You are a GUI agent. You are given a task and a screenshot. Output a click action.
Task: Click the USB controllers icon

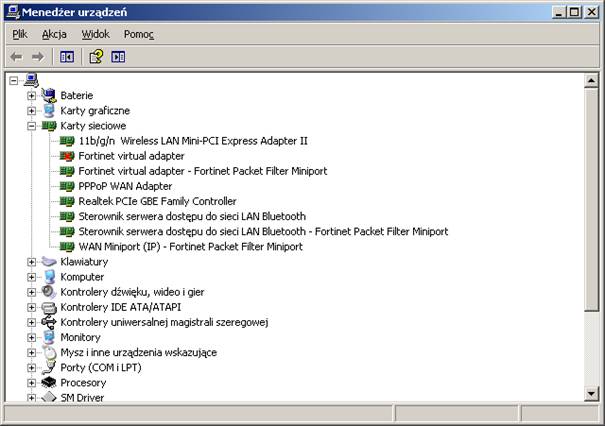[49, 322]
